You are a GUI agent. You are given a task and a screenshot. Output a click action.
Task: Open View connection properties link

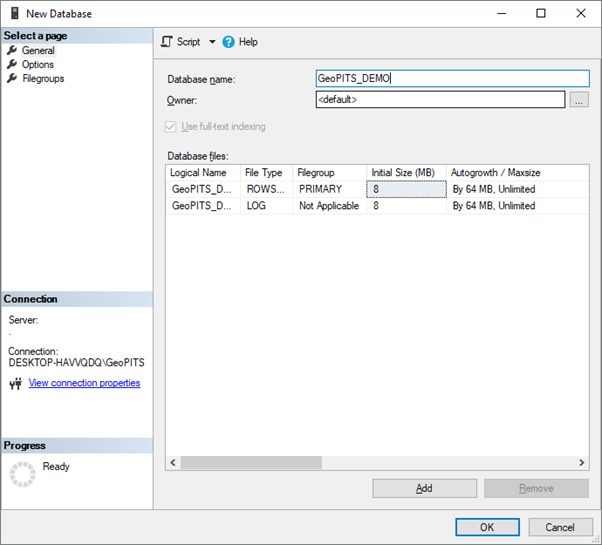84,383
